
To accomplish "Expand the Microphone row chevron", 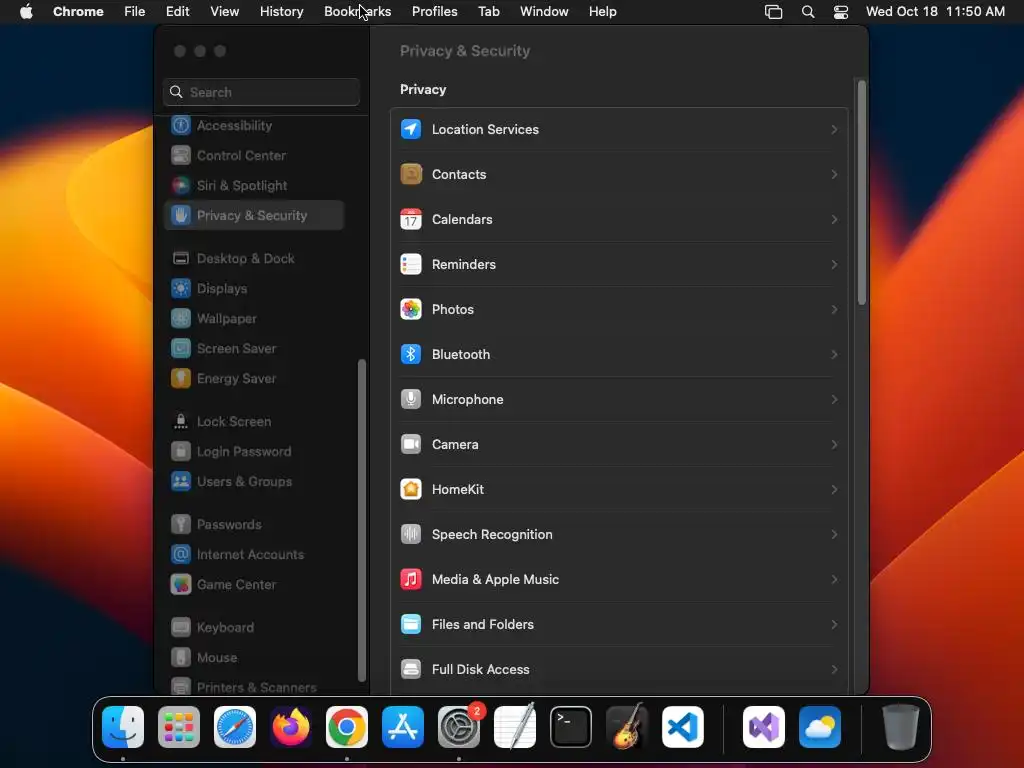I will (834, 399).
